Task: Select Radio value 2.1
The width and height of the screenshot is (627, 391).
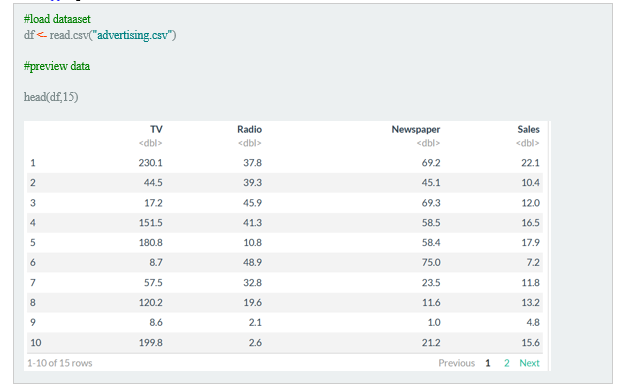Action: [255, 323]
